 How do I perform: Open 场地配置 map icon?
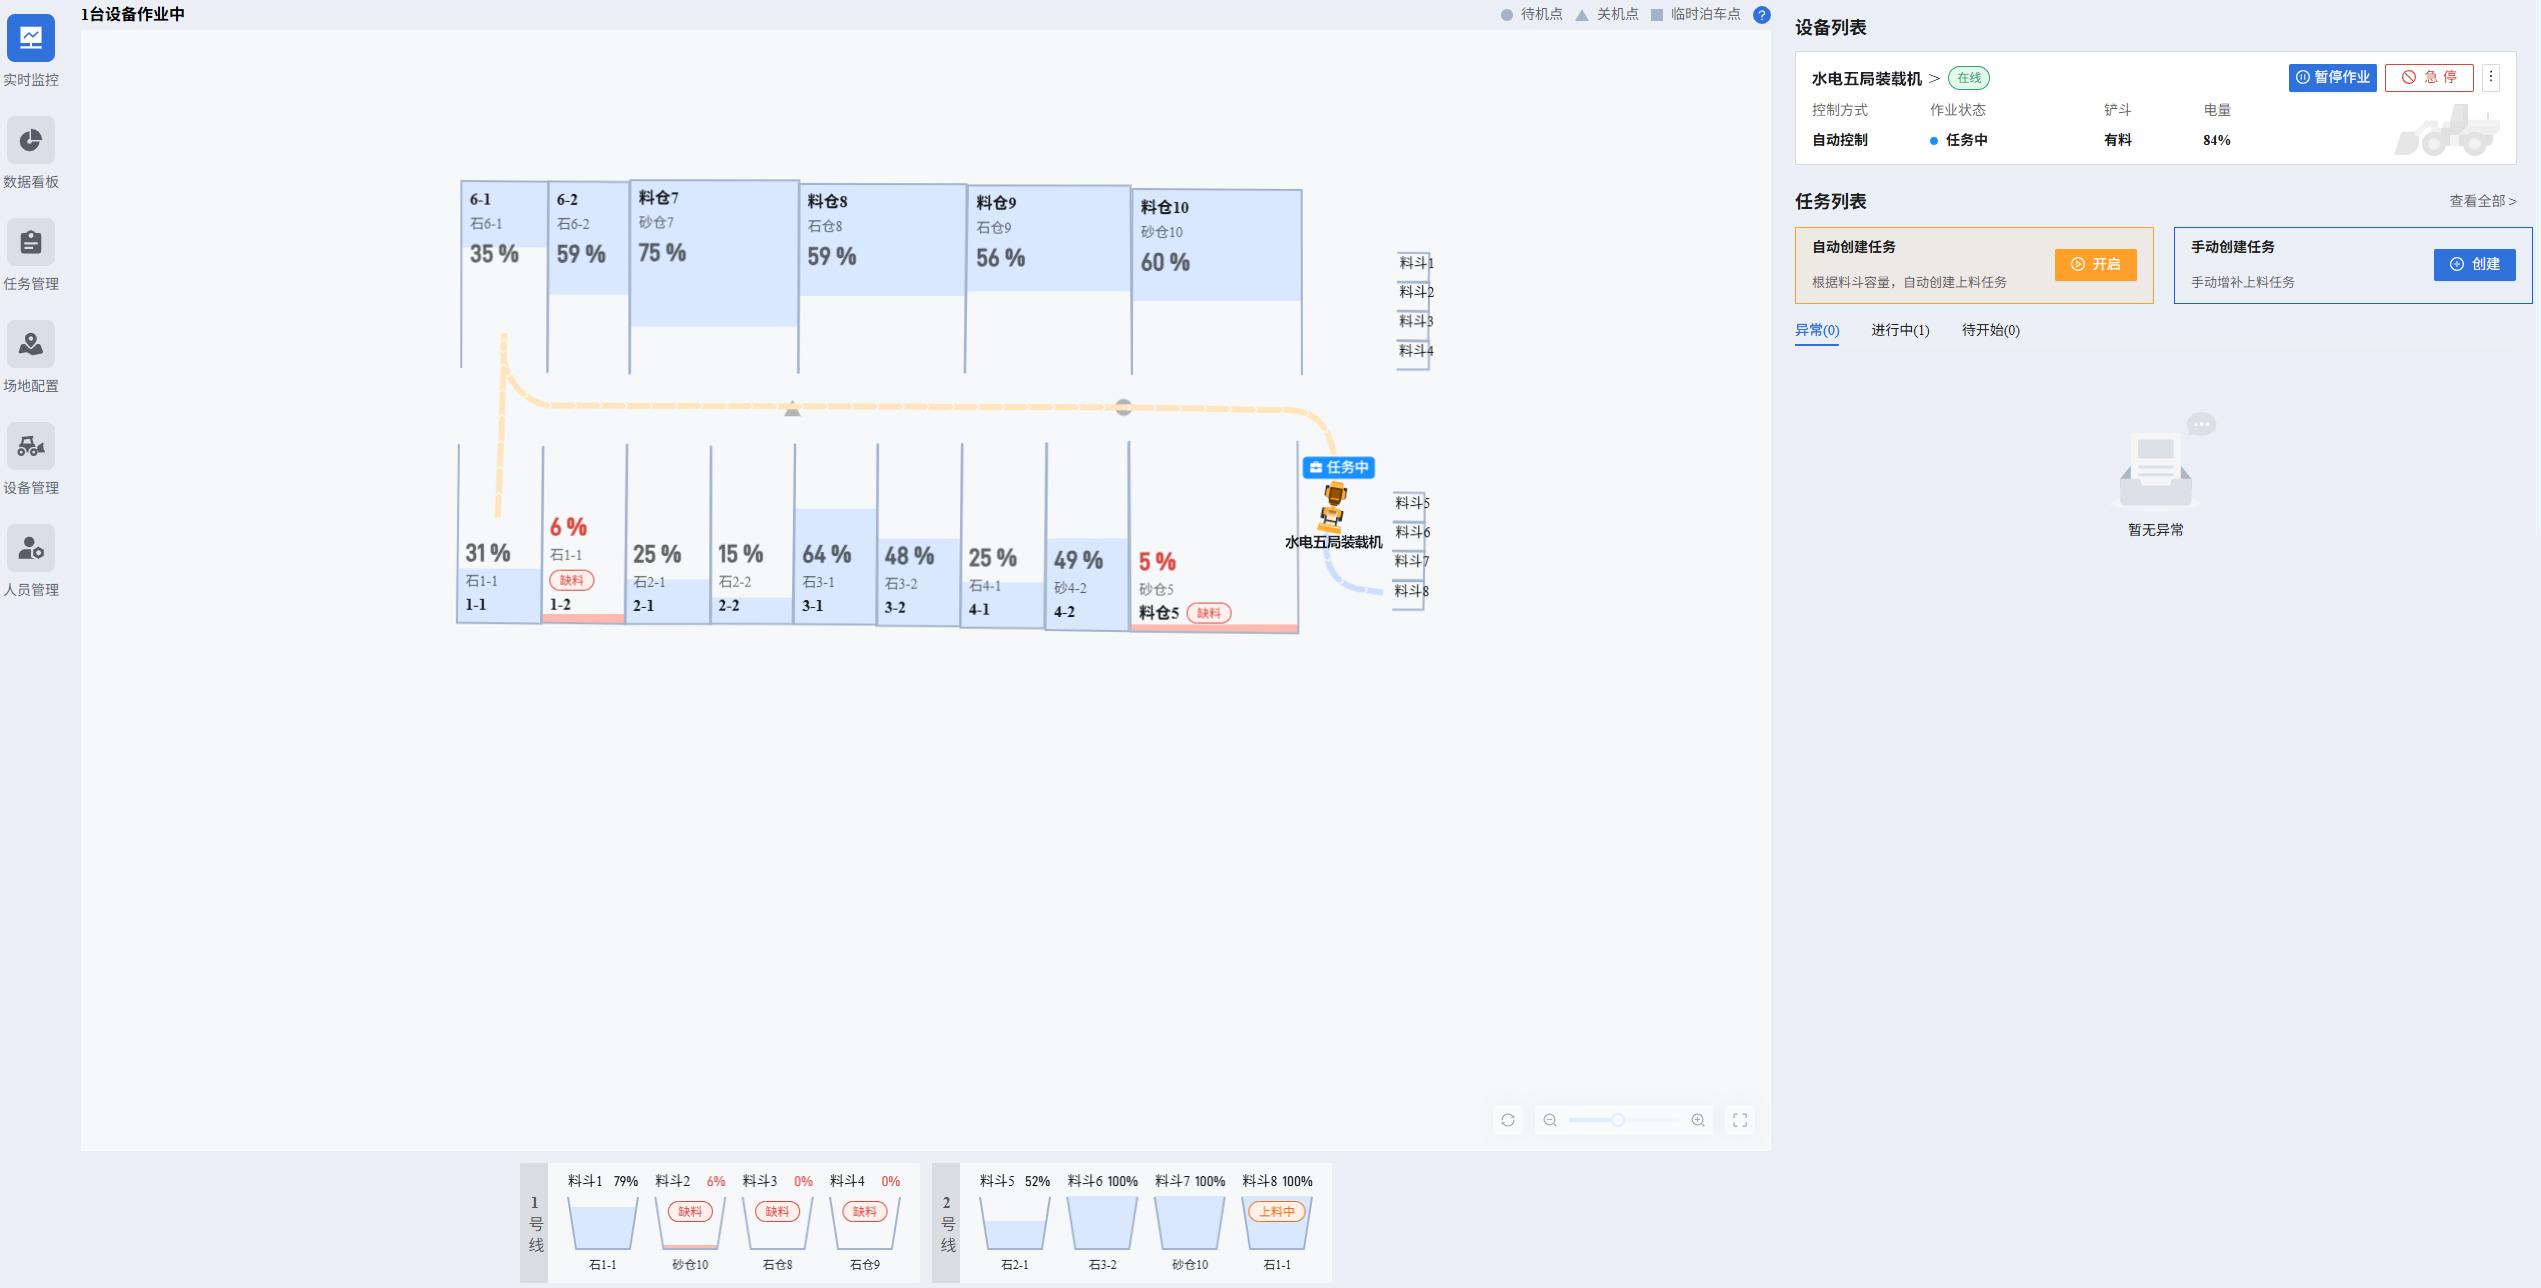point(31,345)
